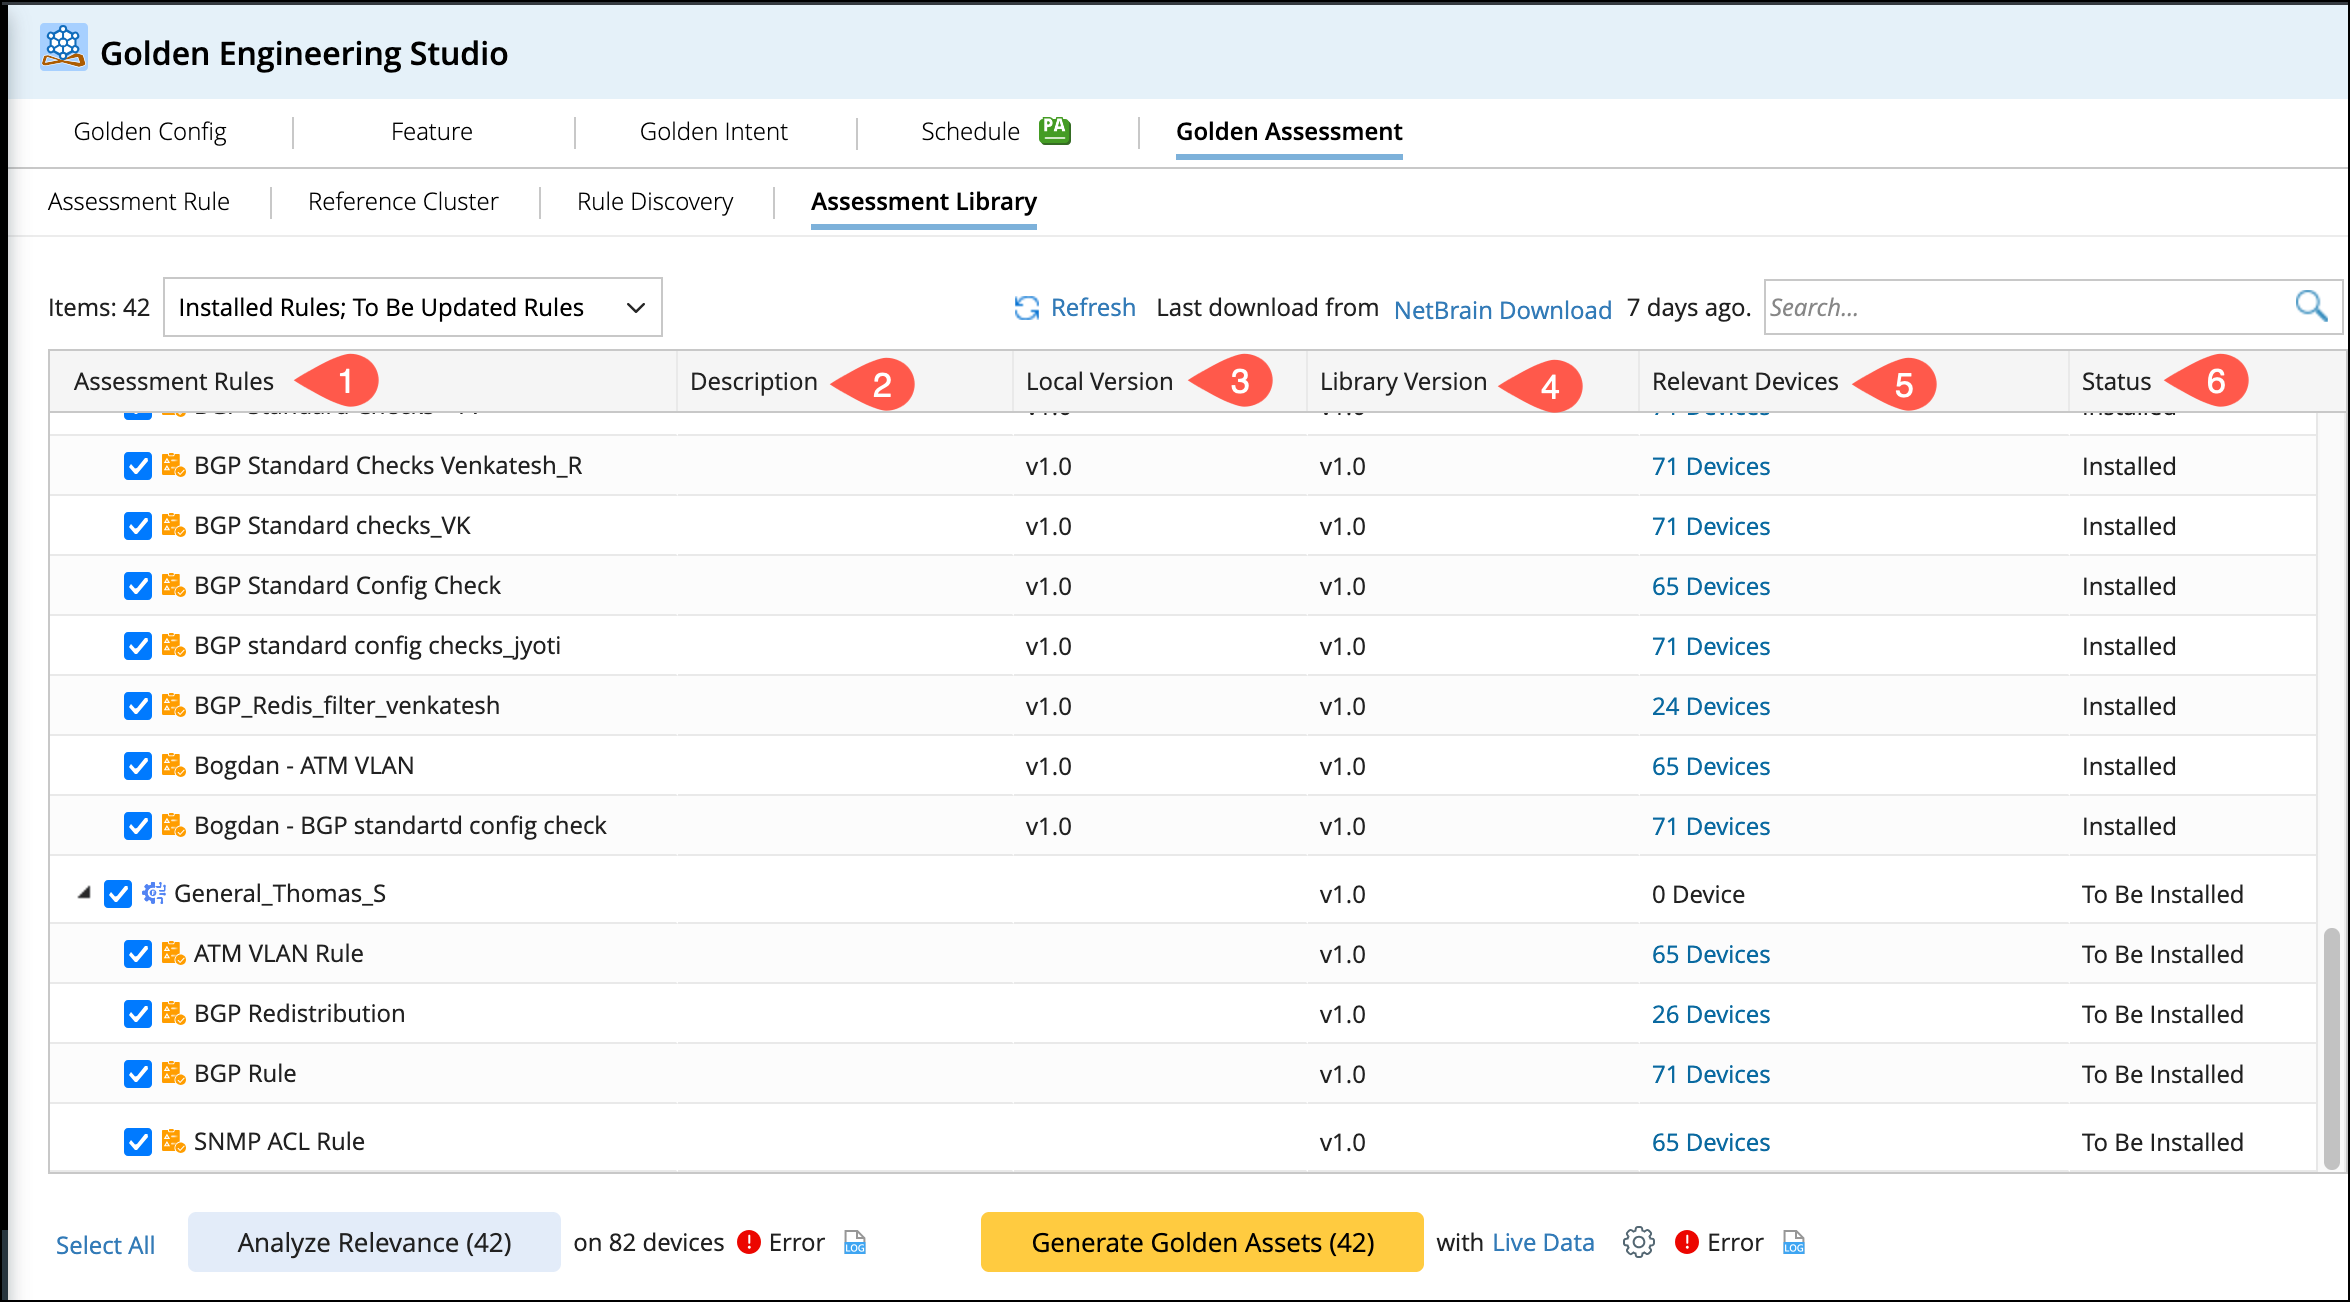
Task: Open log icon next to Analyze Relevance error
Action: (x=855, y=1243)
